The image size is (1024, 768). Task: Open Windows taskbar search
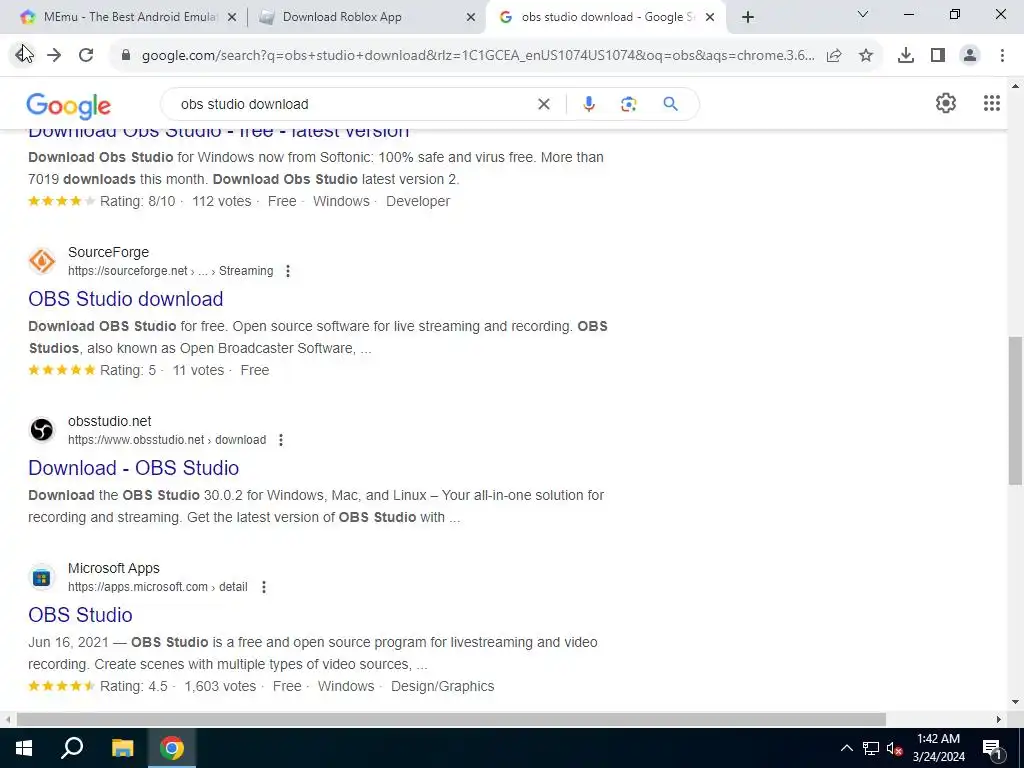pos(72,748)
